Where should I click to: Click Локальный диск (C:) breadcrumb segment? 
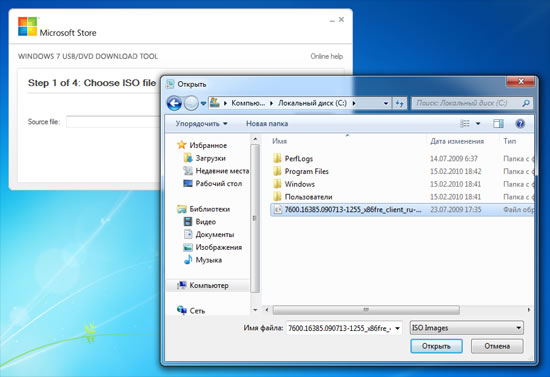(312, 103)
